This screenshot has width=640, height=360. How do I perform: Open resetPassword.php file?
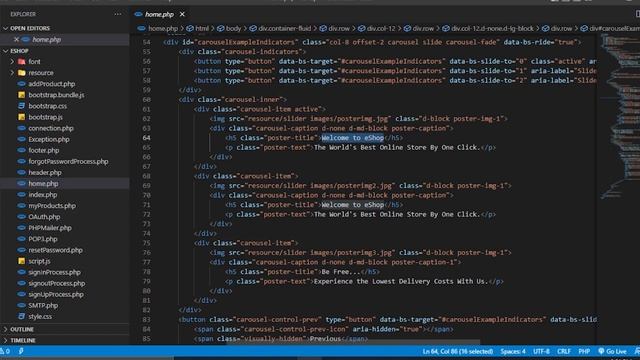(55, 250)
